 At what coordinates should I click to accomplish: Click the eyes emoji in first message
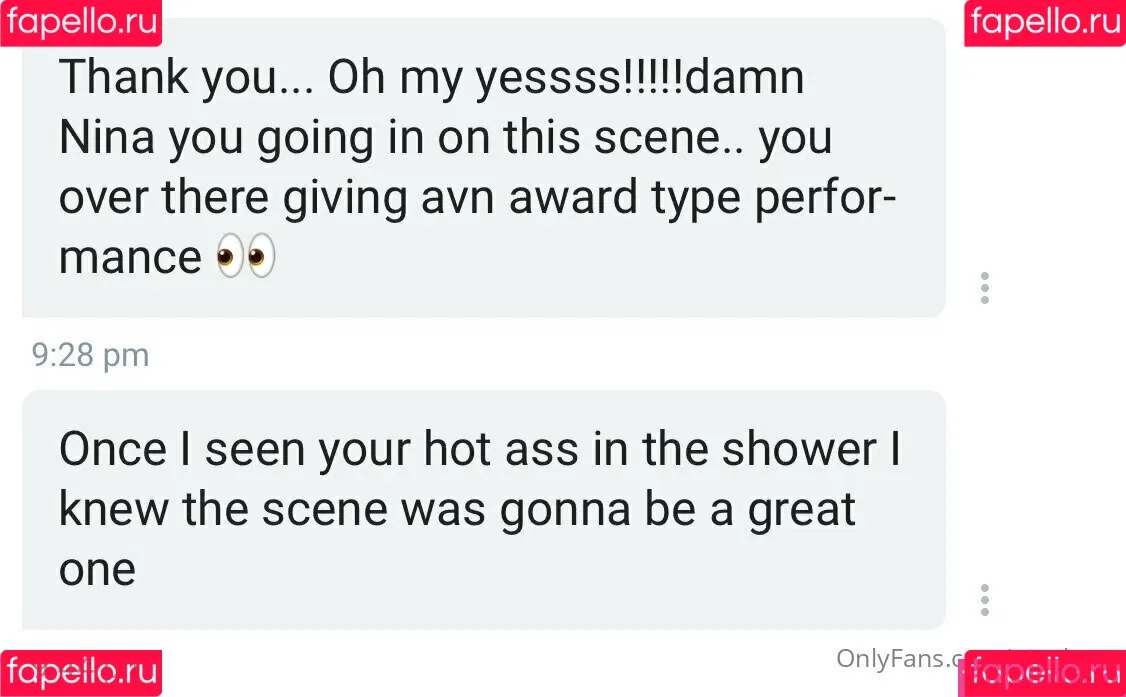(246, 256)
